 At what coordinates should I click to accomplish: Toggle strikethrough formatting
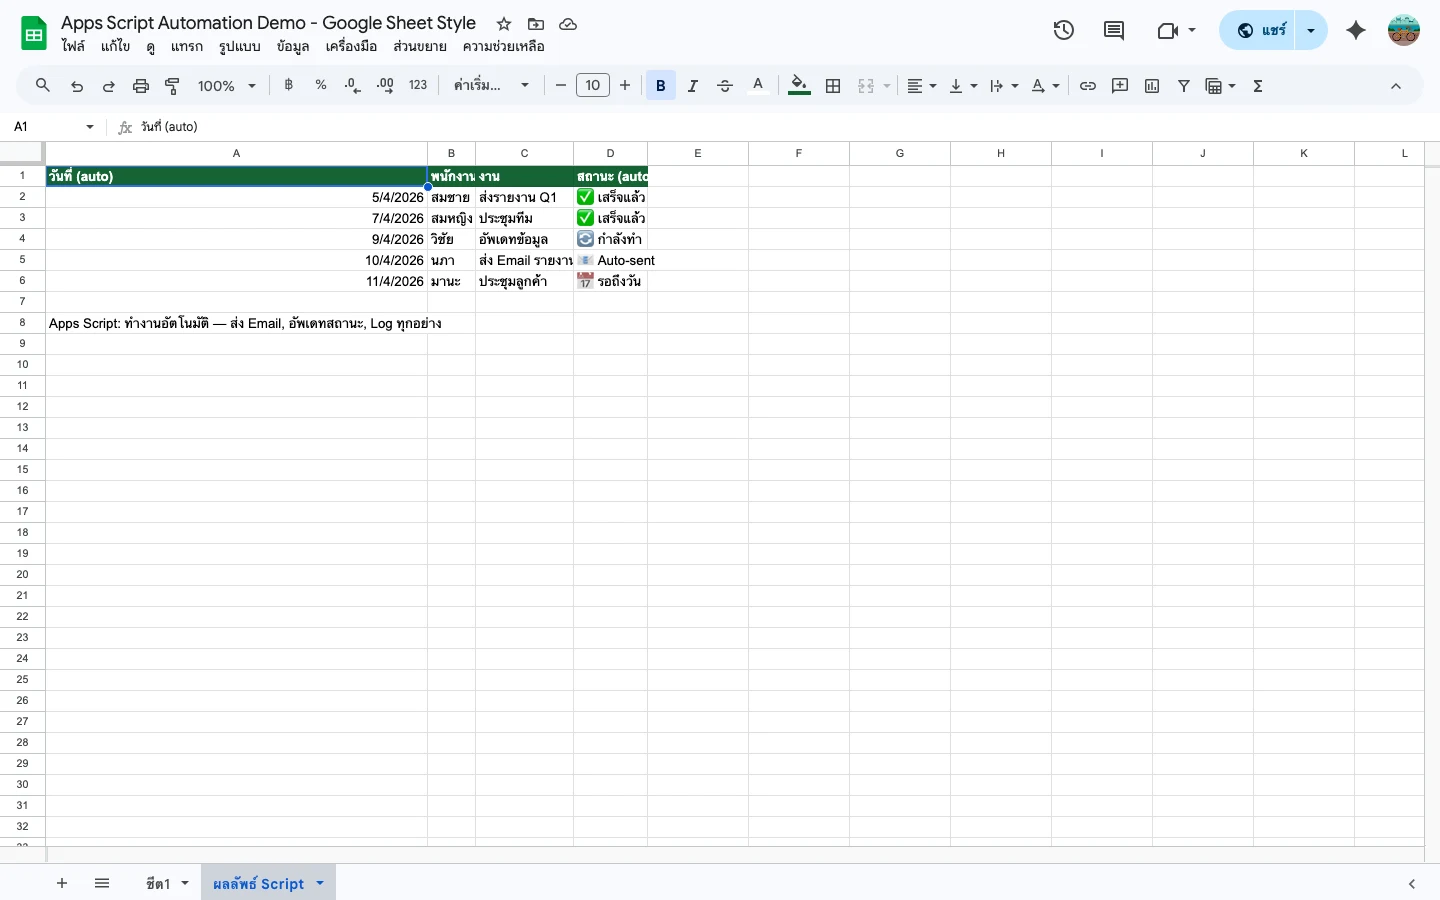tap(725, 86)
